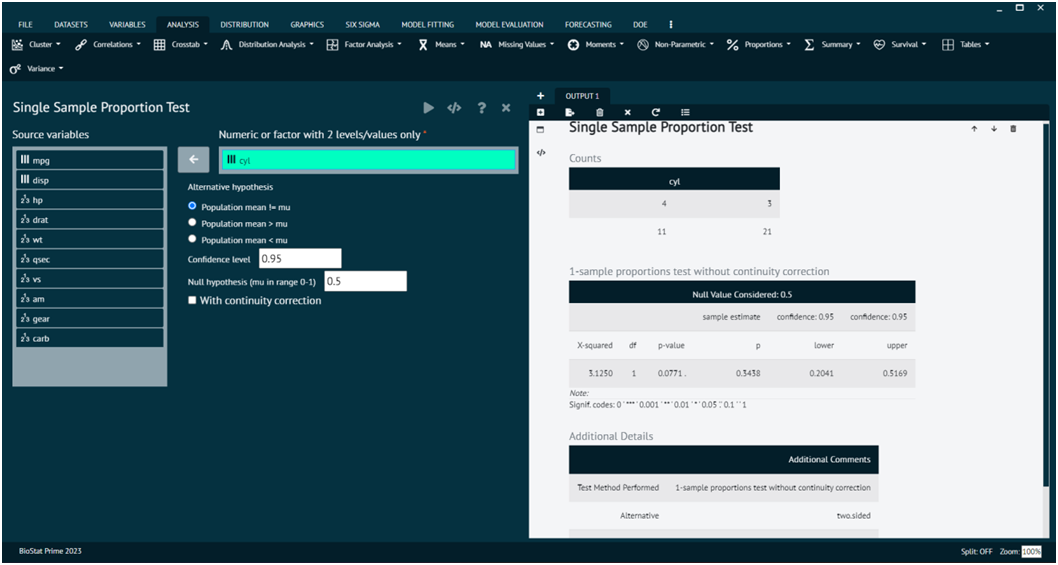Refresh output with the circular arrow icon

656,112
